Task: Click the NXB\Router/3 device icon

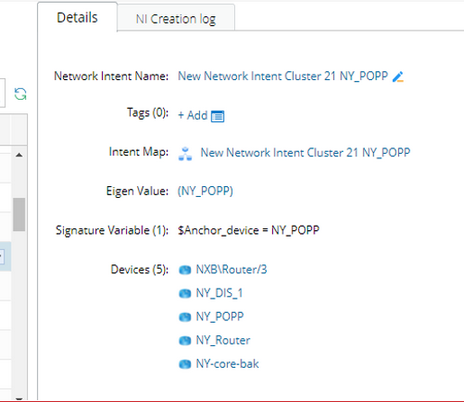Action: (185, 270)
